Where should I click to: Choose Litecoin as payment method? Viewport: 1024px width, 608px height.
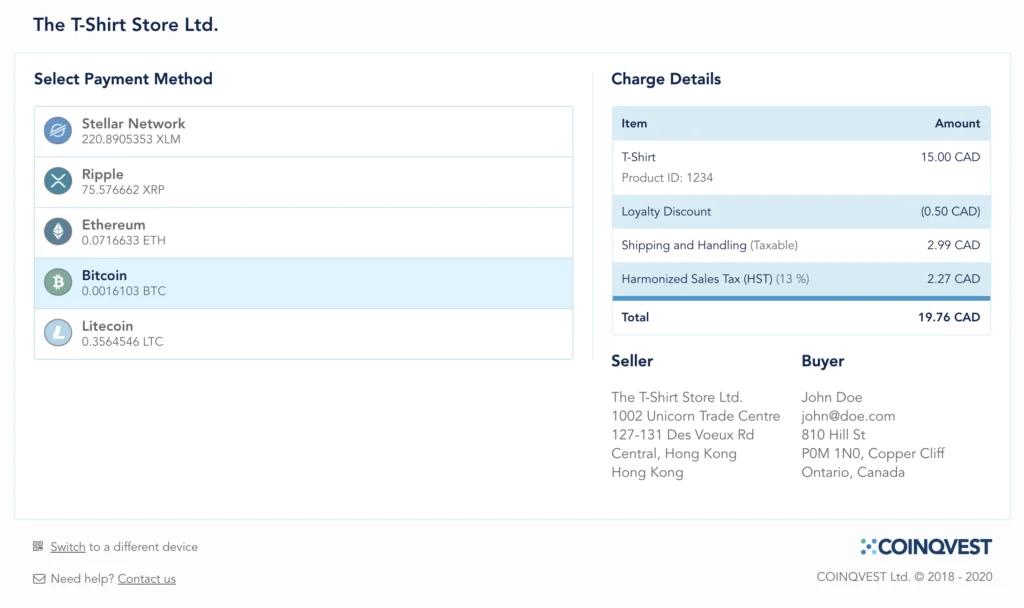(x=304, y=334)
